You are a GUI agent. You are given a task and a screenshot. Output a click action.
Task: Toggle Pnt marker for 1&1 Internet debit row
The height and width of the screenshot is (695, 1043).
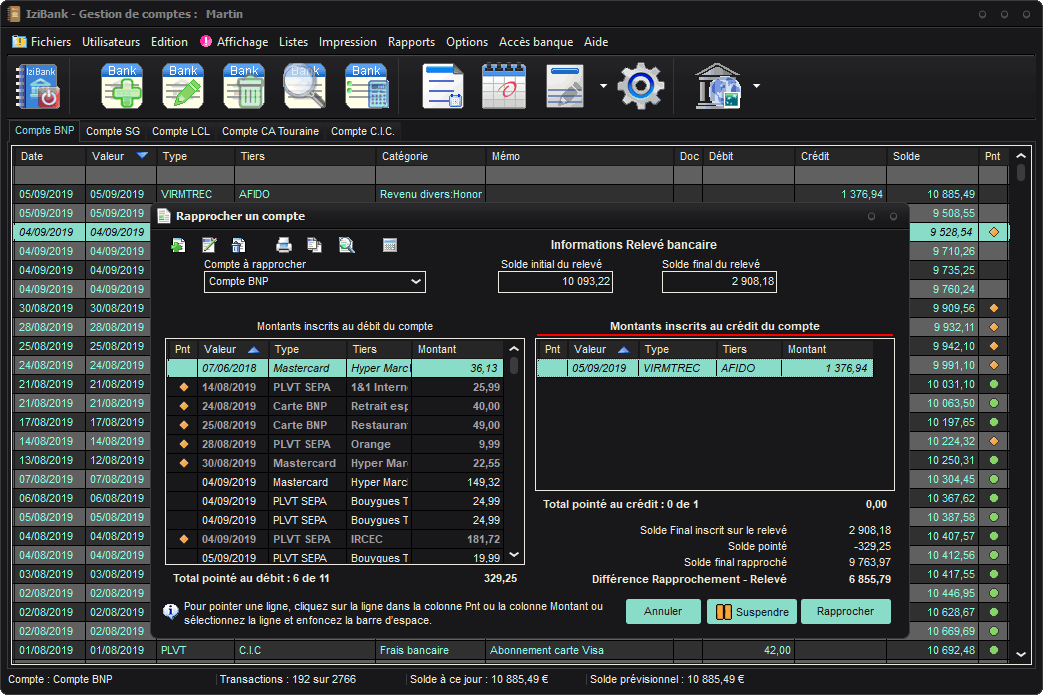183,387
